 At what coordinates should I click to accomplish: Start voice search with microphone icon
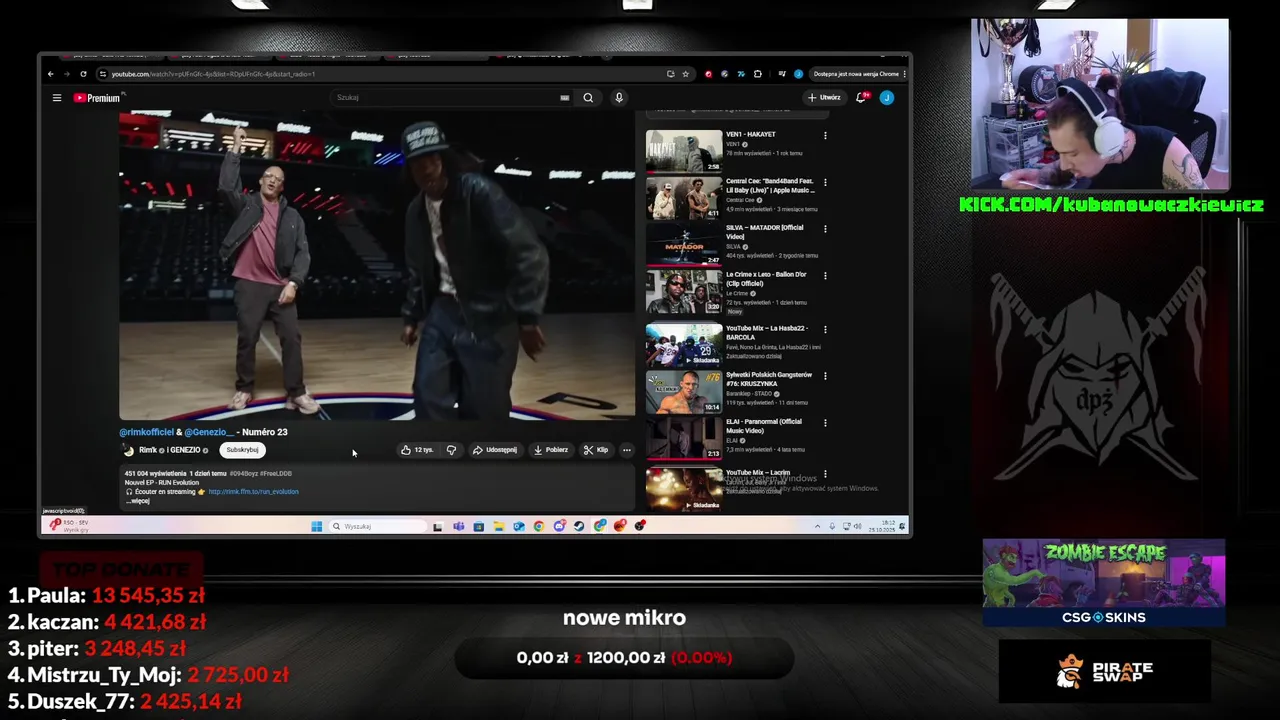(619, 98)
